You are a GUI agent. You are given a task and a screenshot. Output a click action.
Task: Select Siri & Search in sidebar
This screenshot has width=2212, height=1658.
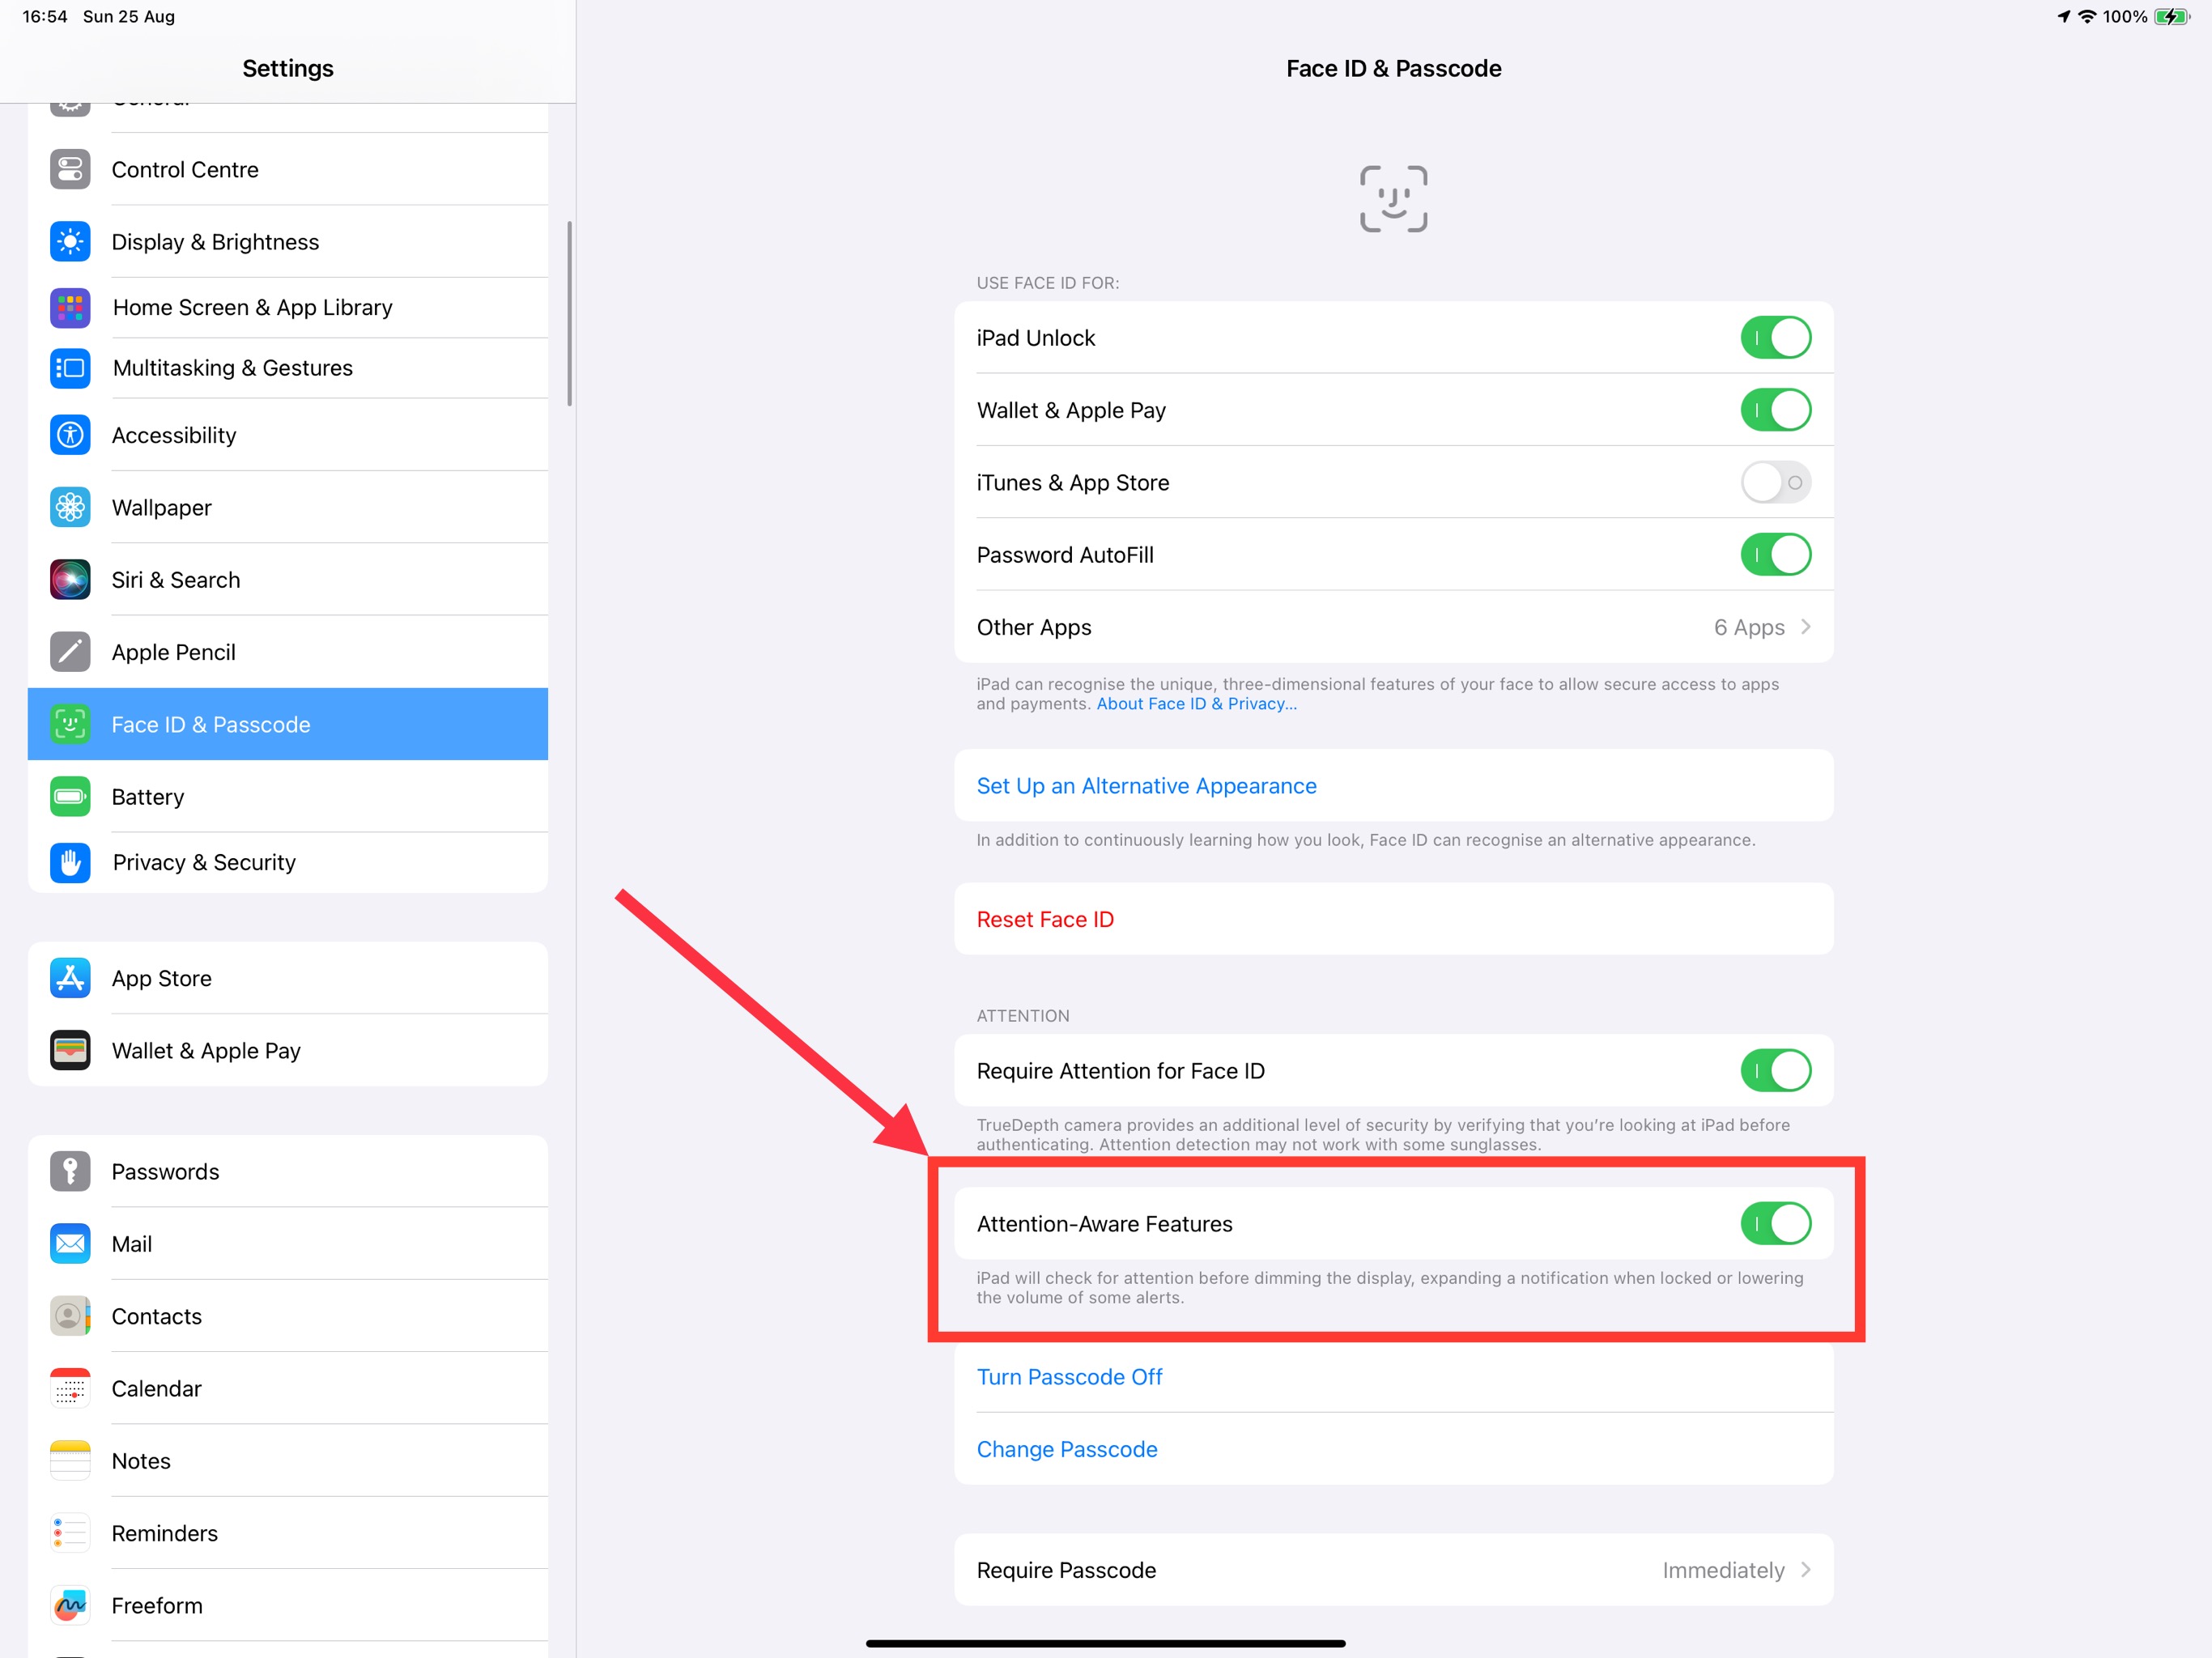click(288, 580)
